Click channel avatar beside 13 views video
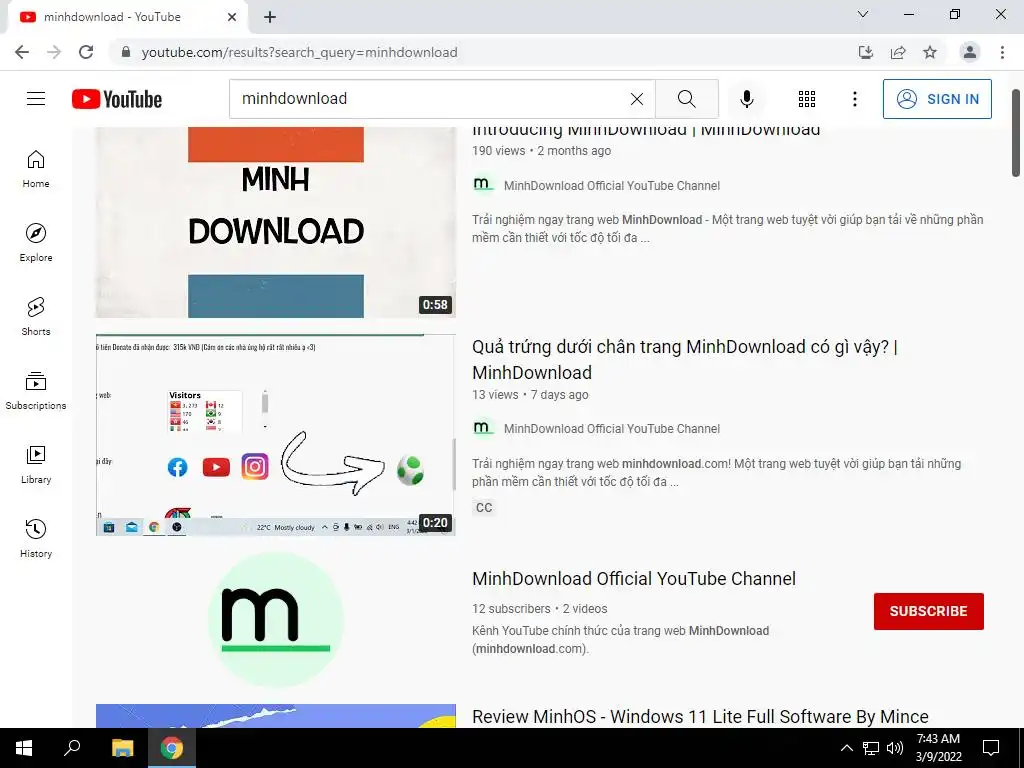This screenshot has width=1024, height=768. point(483,428)
